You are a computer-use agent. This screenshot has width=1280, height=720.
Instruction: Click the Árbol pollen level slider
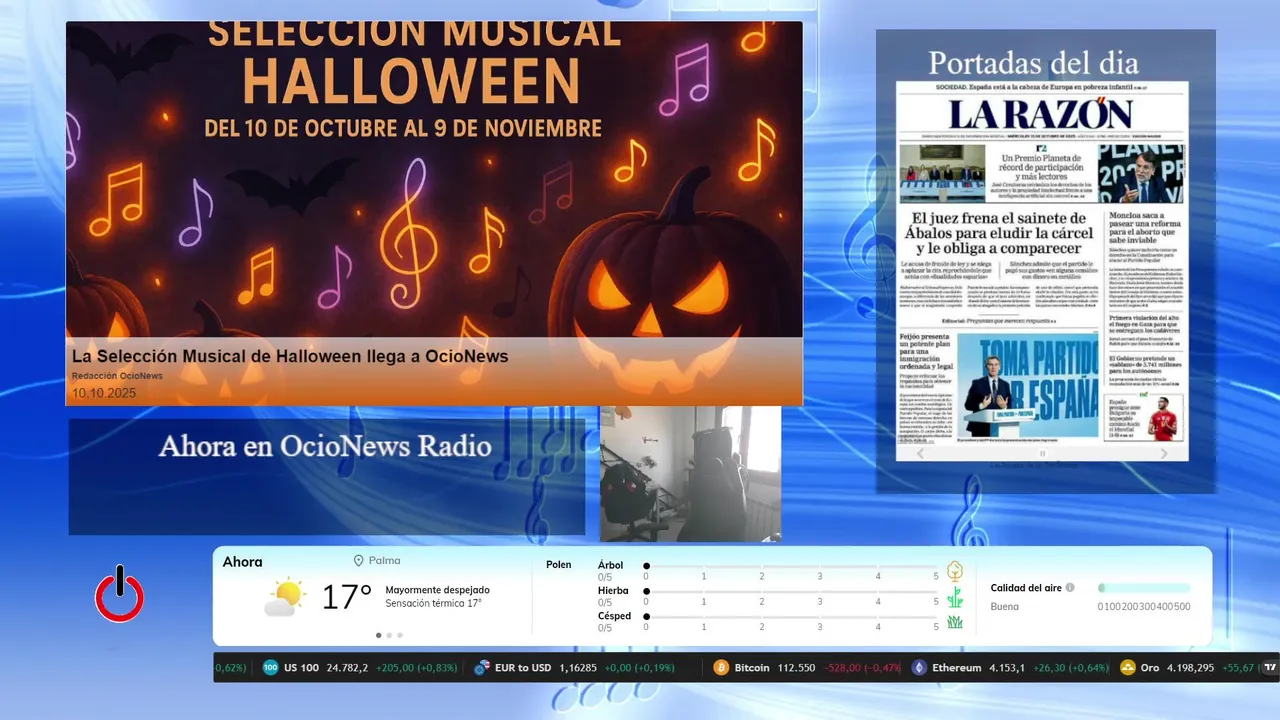click(792, 566)
